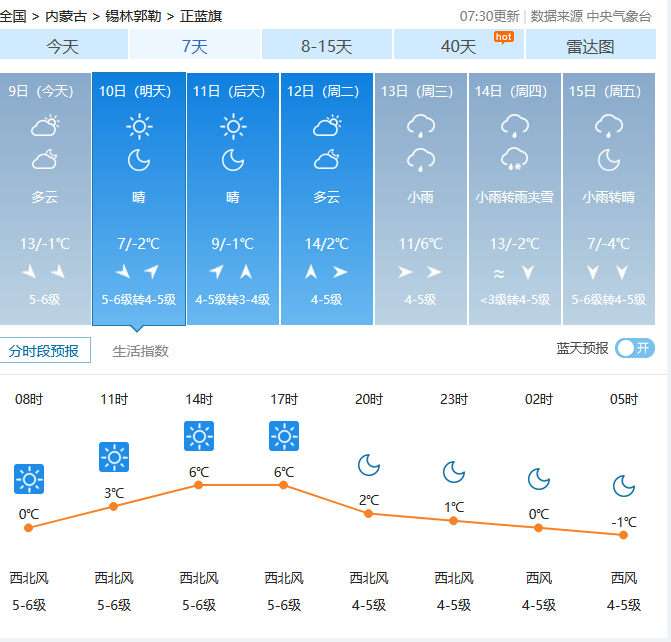Click the moon icon at 20时
Viewport: 671px width, 642px height.
point(369,465)
